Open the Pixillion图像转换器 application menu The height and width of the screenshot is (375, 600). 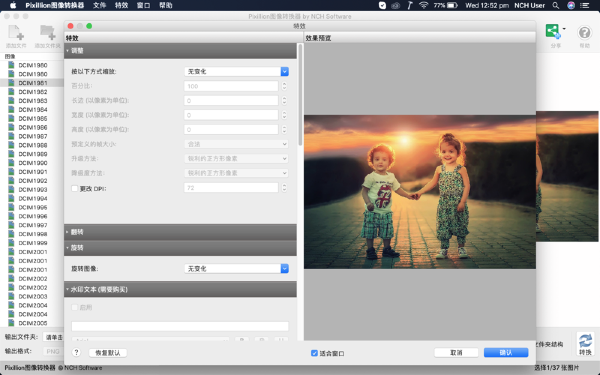pos(55,5)
